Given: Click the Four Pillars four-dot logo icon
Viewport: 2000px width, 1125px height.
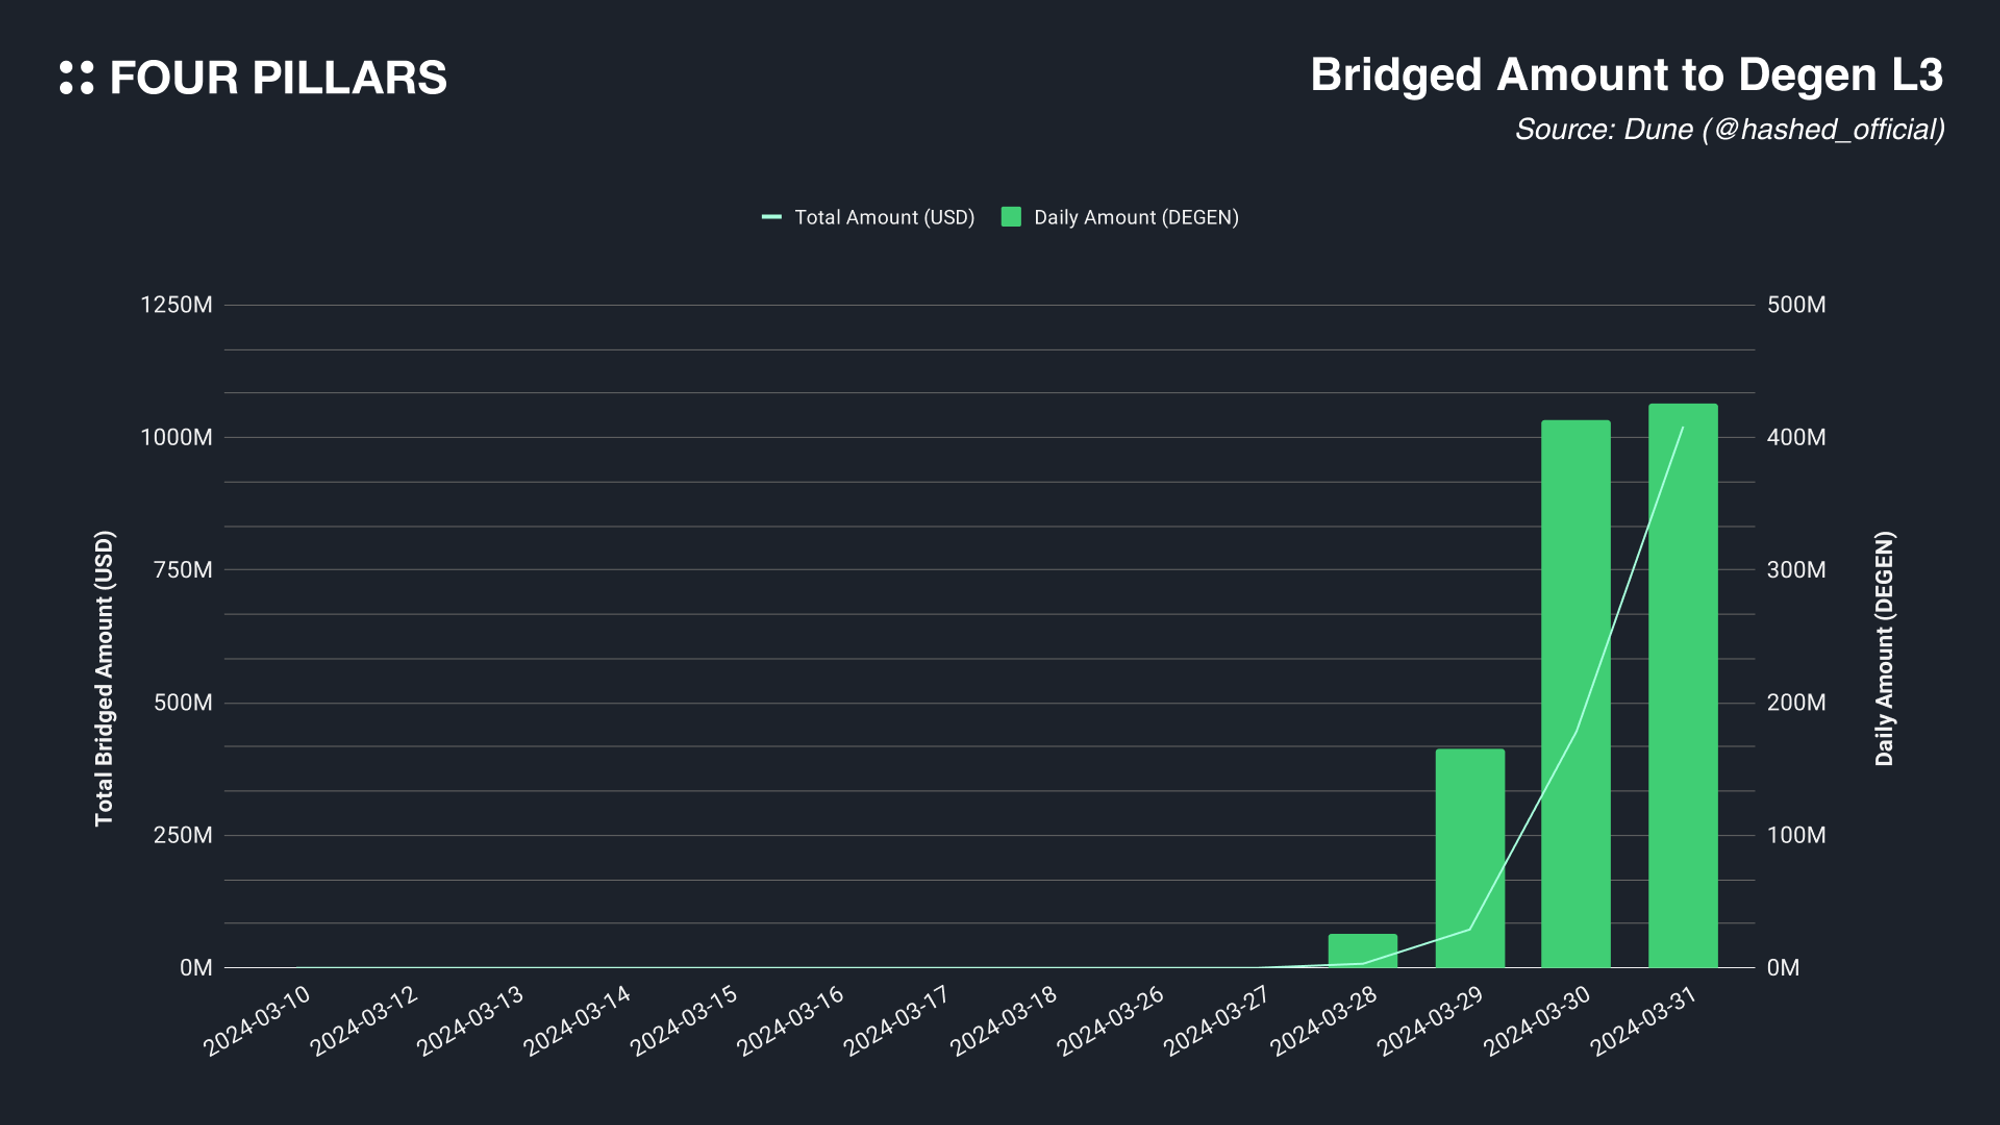Looking at the screenshot, I should 76,78.
